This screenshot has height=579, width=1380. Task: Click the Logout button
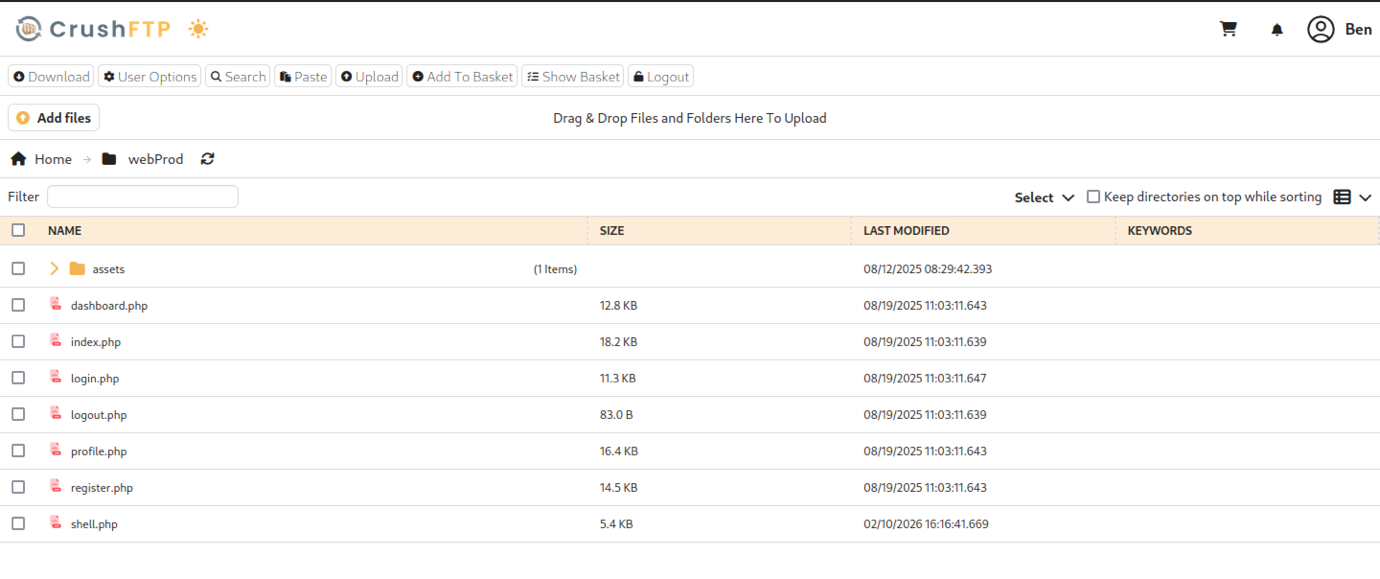point(661,77)
